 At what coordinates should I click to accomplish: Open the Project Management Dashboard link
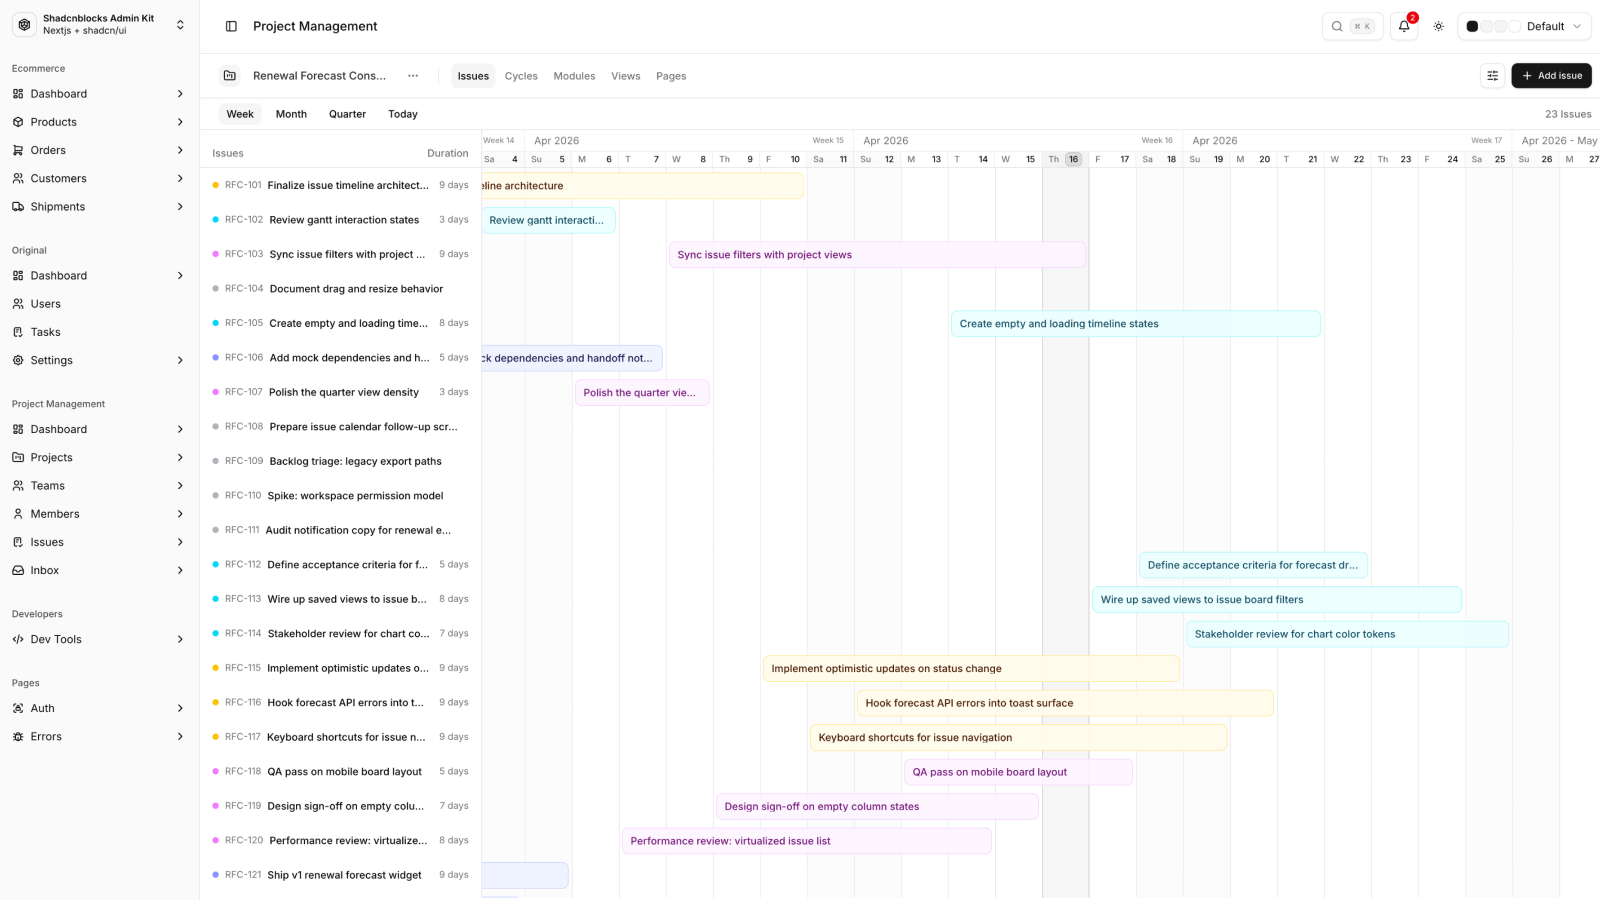coord(99,429)
